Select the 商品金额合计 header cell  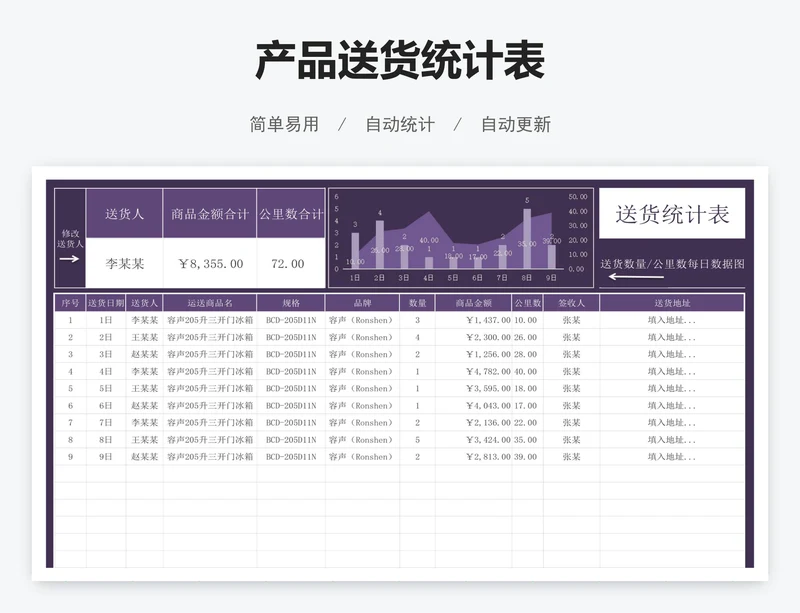210,213
